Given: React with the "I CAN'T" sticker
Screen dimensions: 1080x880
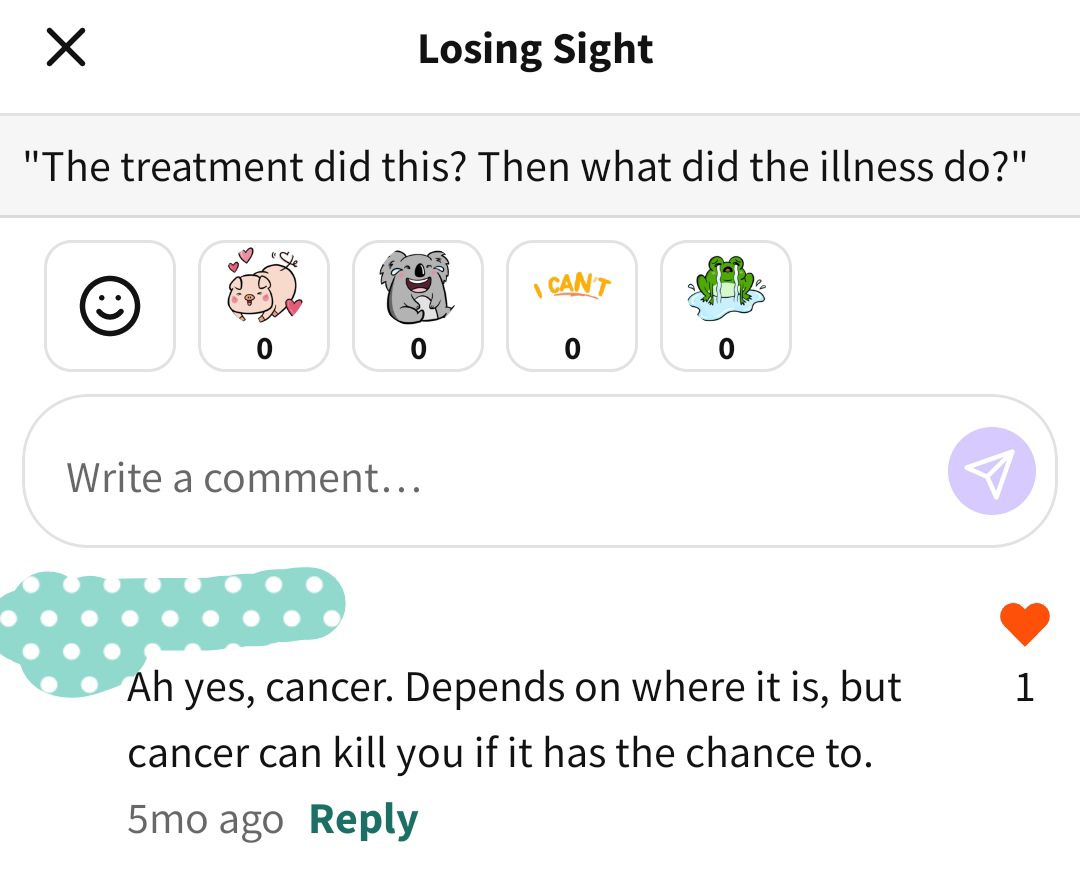Looking at the screenshot, I should click(572, 306).
